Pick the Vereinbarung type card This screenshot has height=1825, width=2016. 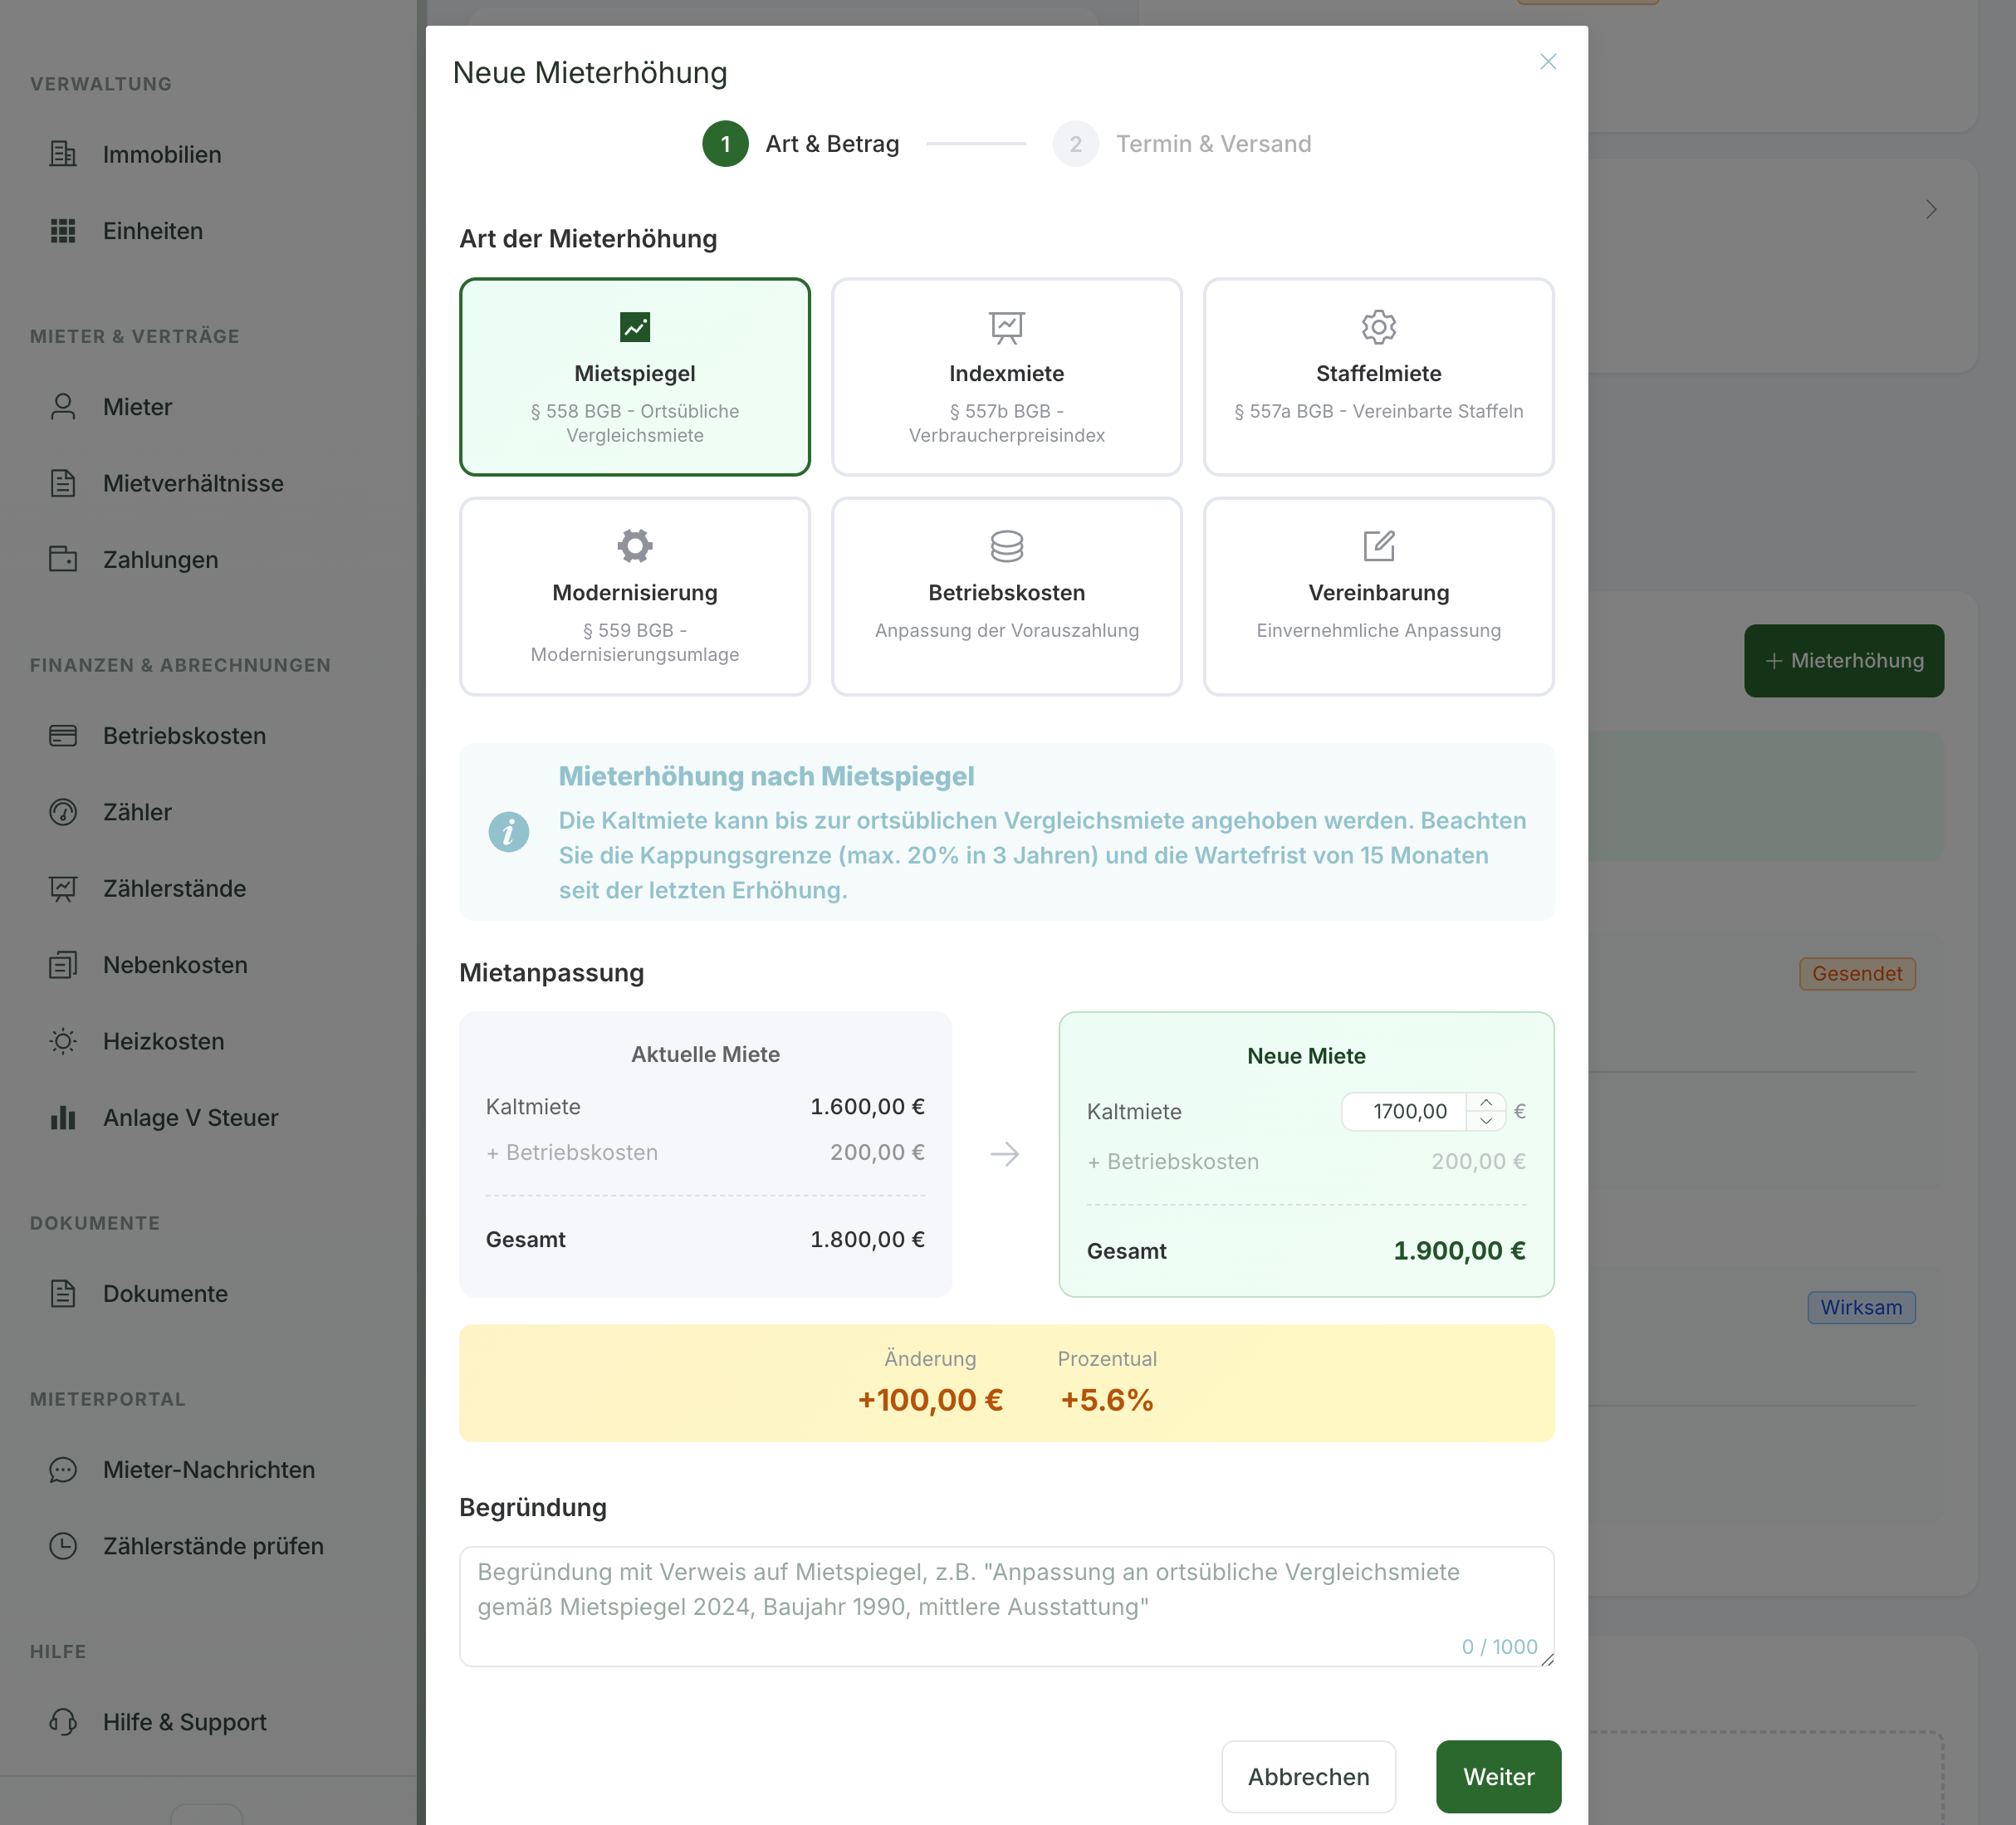coord(1378,610)
